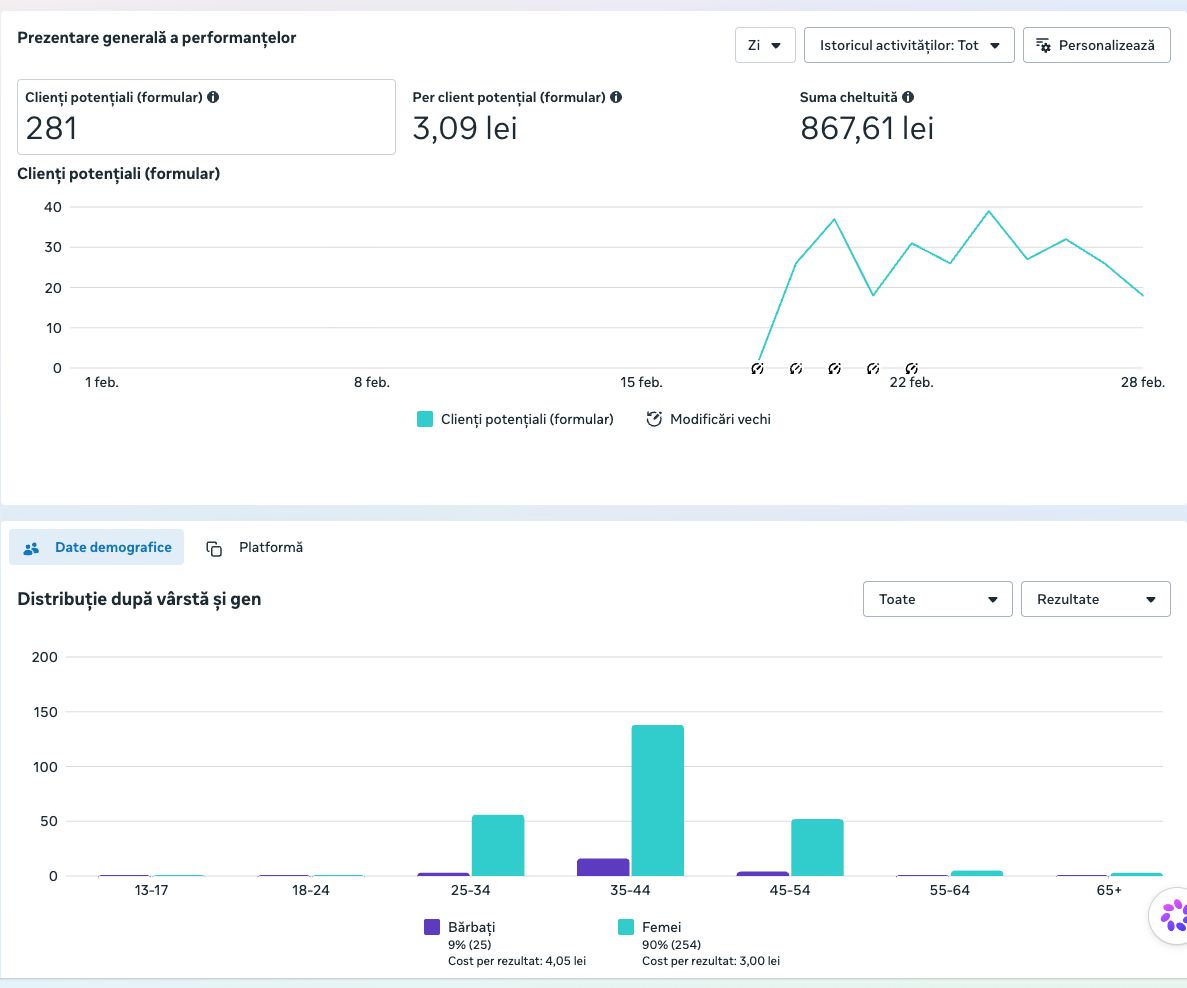Viewport: 1187px width, 988px height.
Task: Select the Clienți potențiali (formular) 281 metric card
Action: 206,117
